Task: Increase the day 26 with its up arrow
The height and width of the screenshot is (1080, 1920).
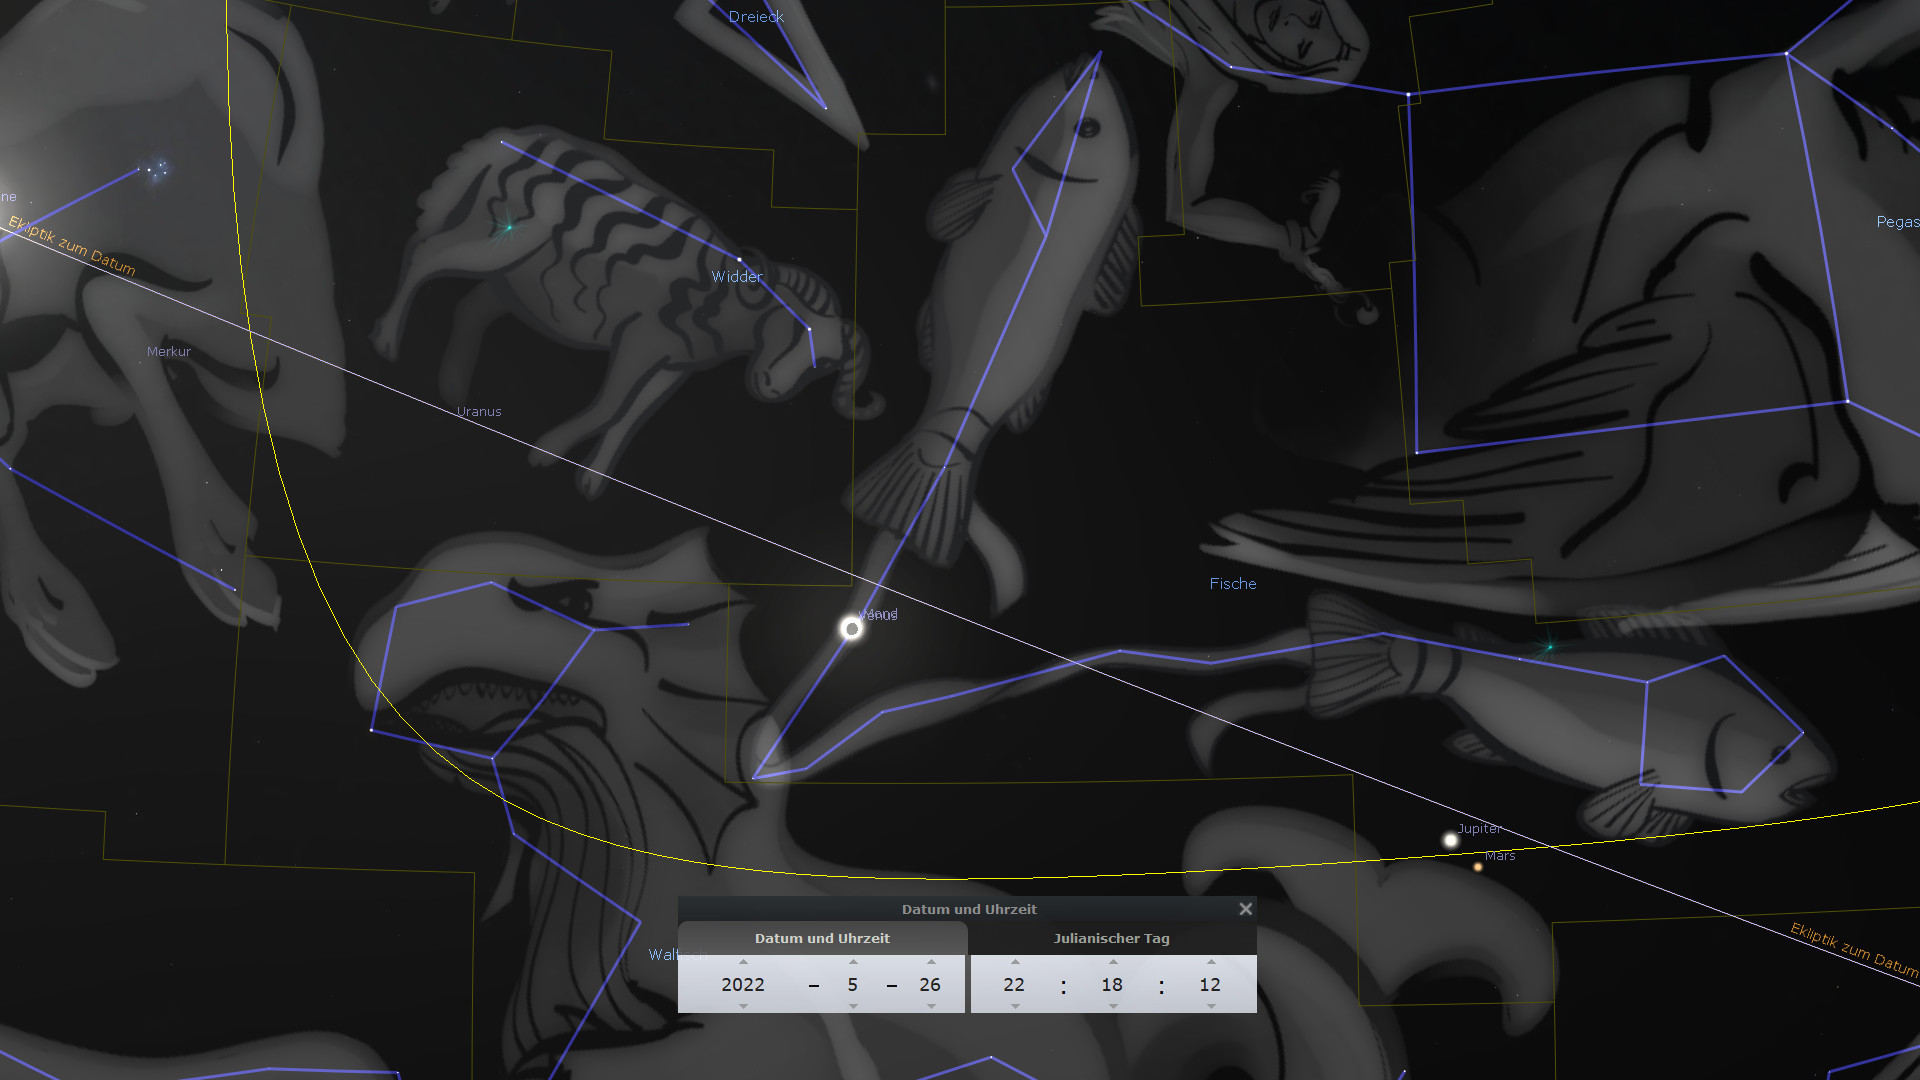Action: [x=931, y=962]
